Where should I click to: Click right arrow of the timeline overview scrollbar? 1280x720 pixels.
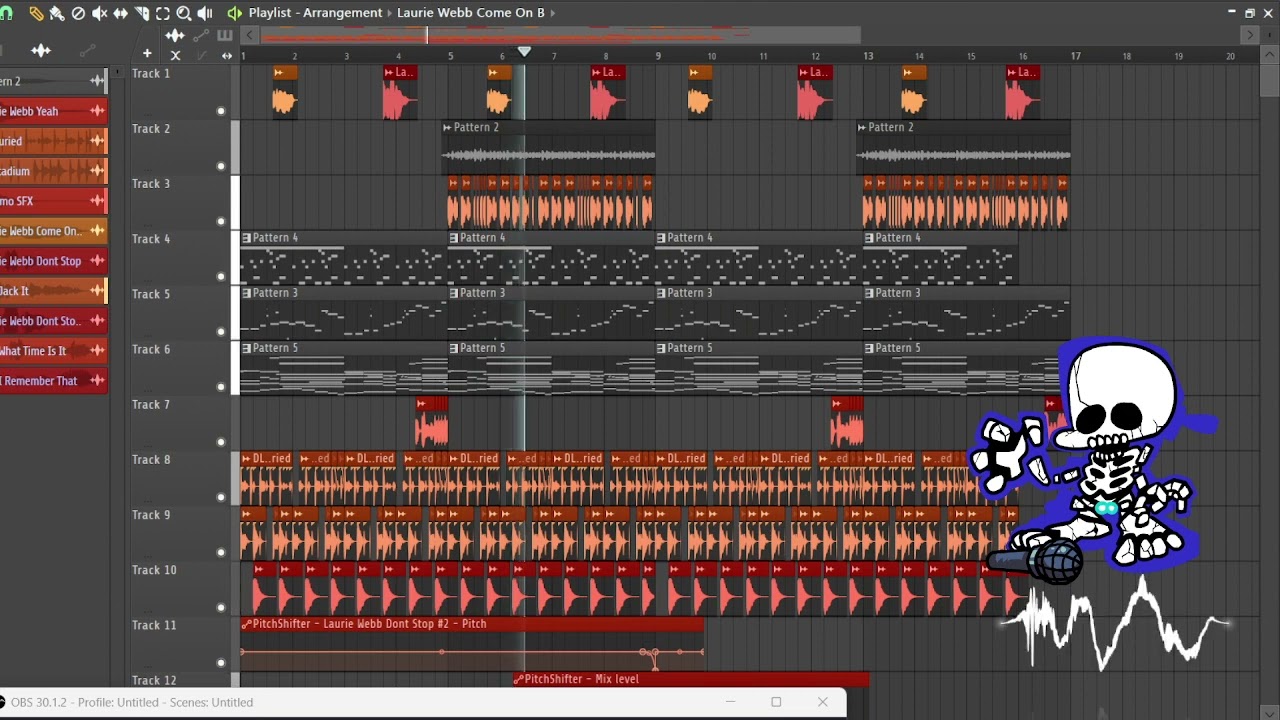[x=1249, y=35]
